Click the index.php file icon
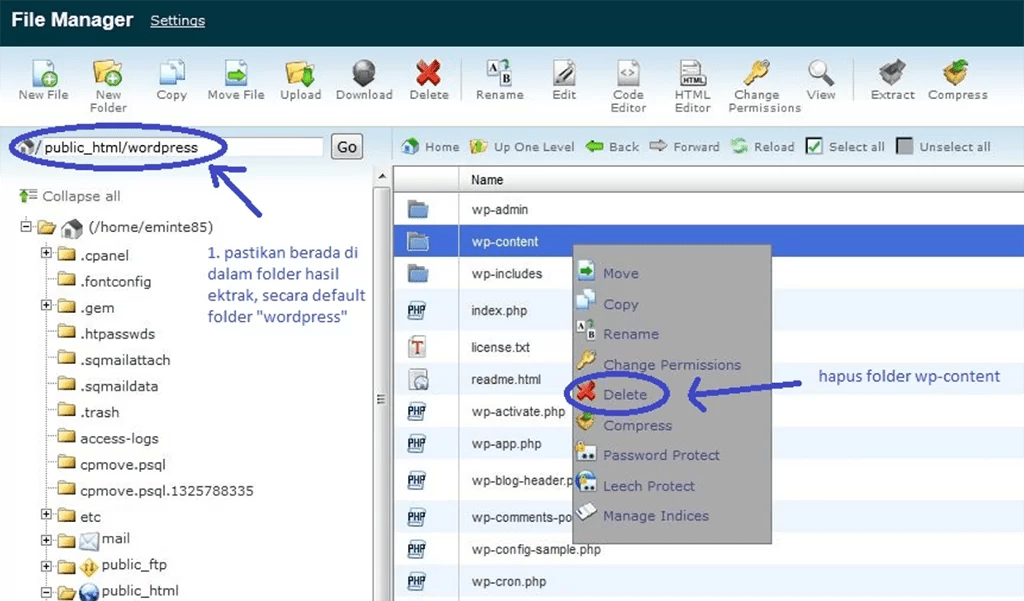1024x601 pixels. 417,310
